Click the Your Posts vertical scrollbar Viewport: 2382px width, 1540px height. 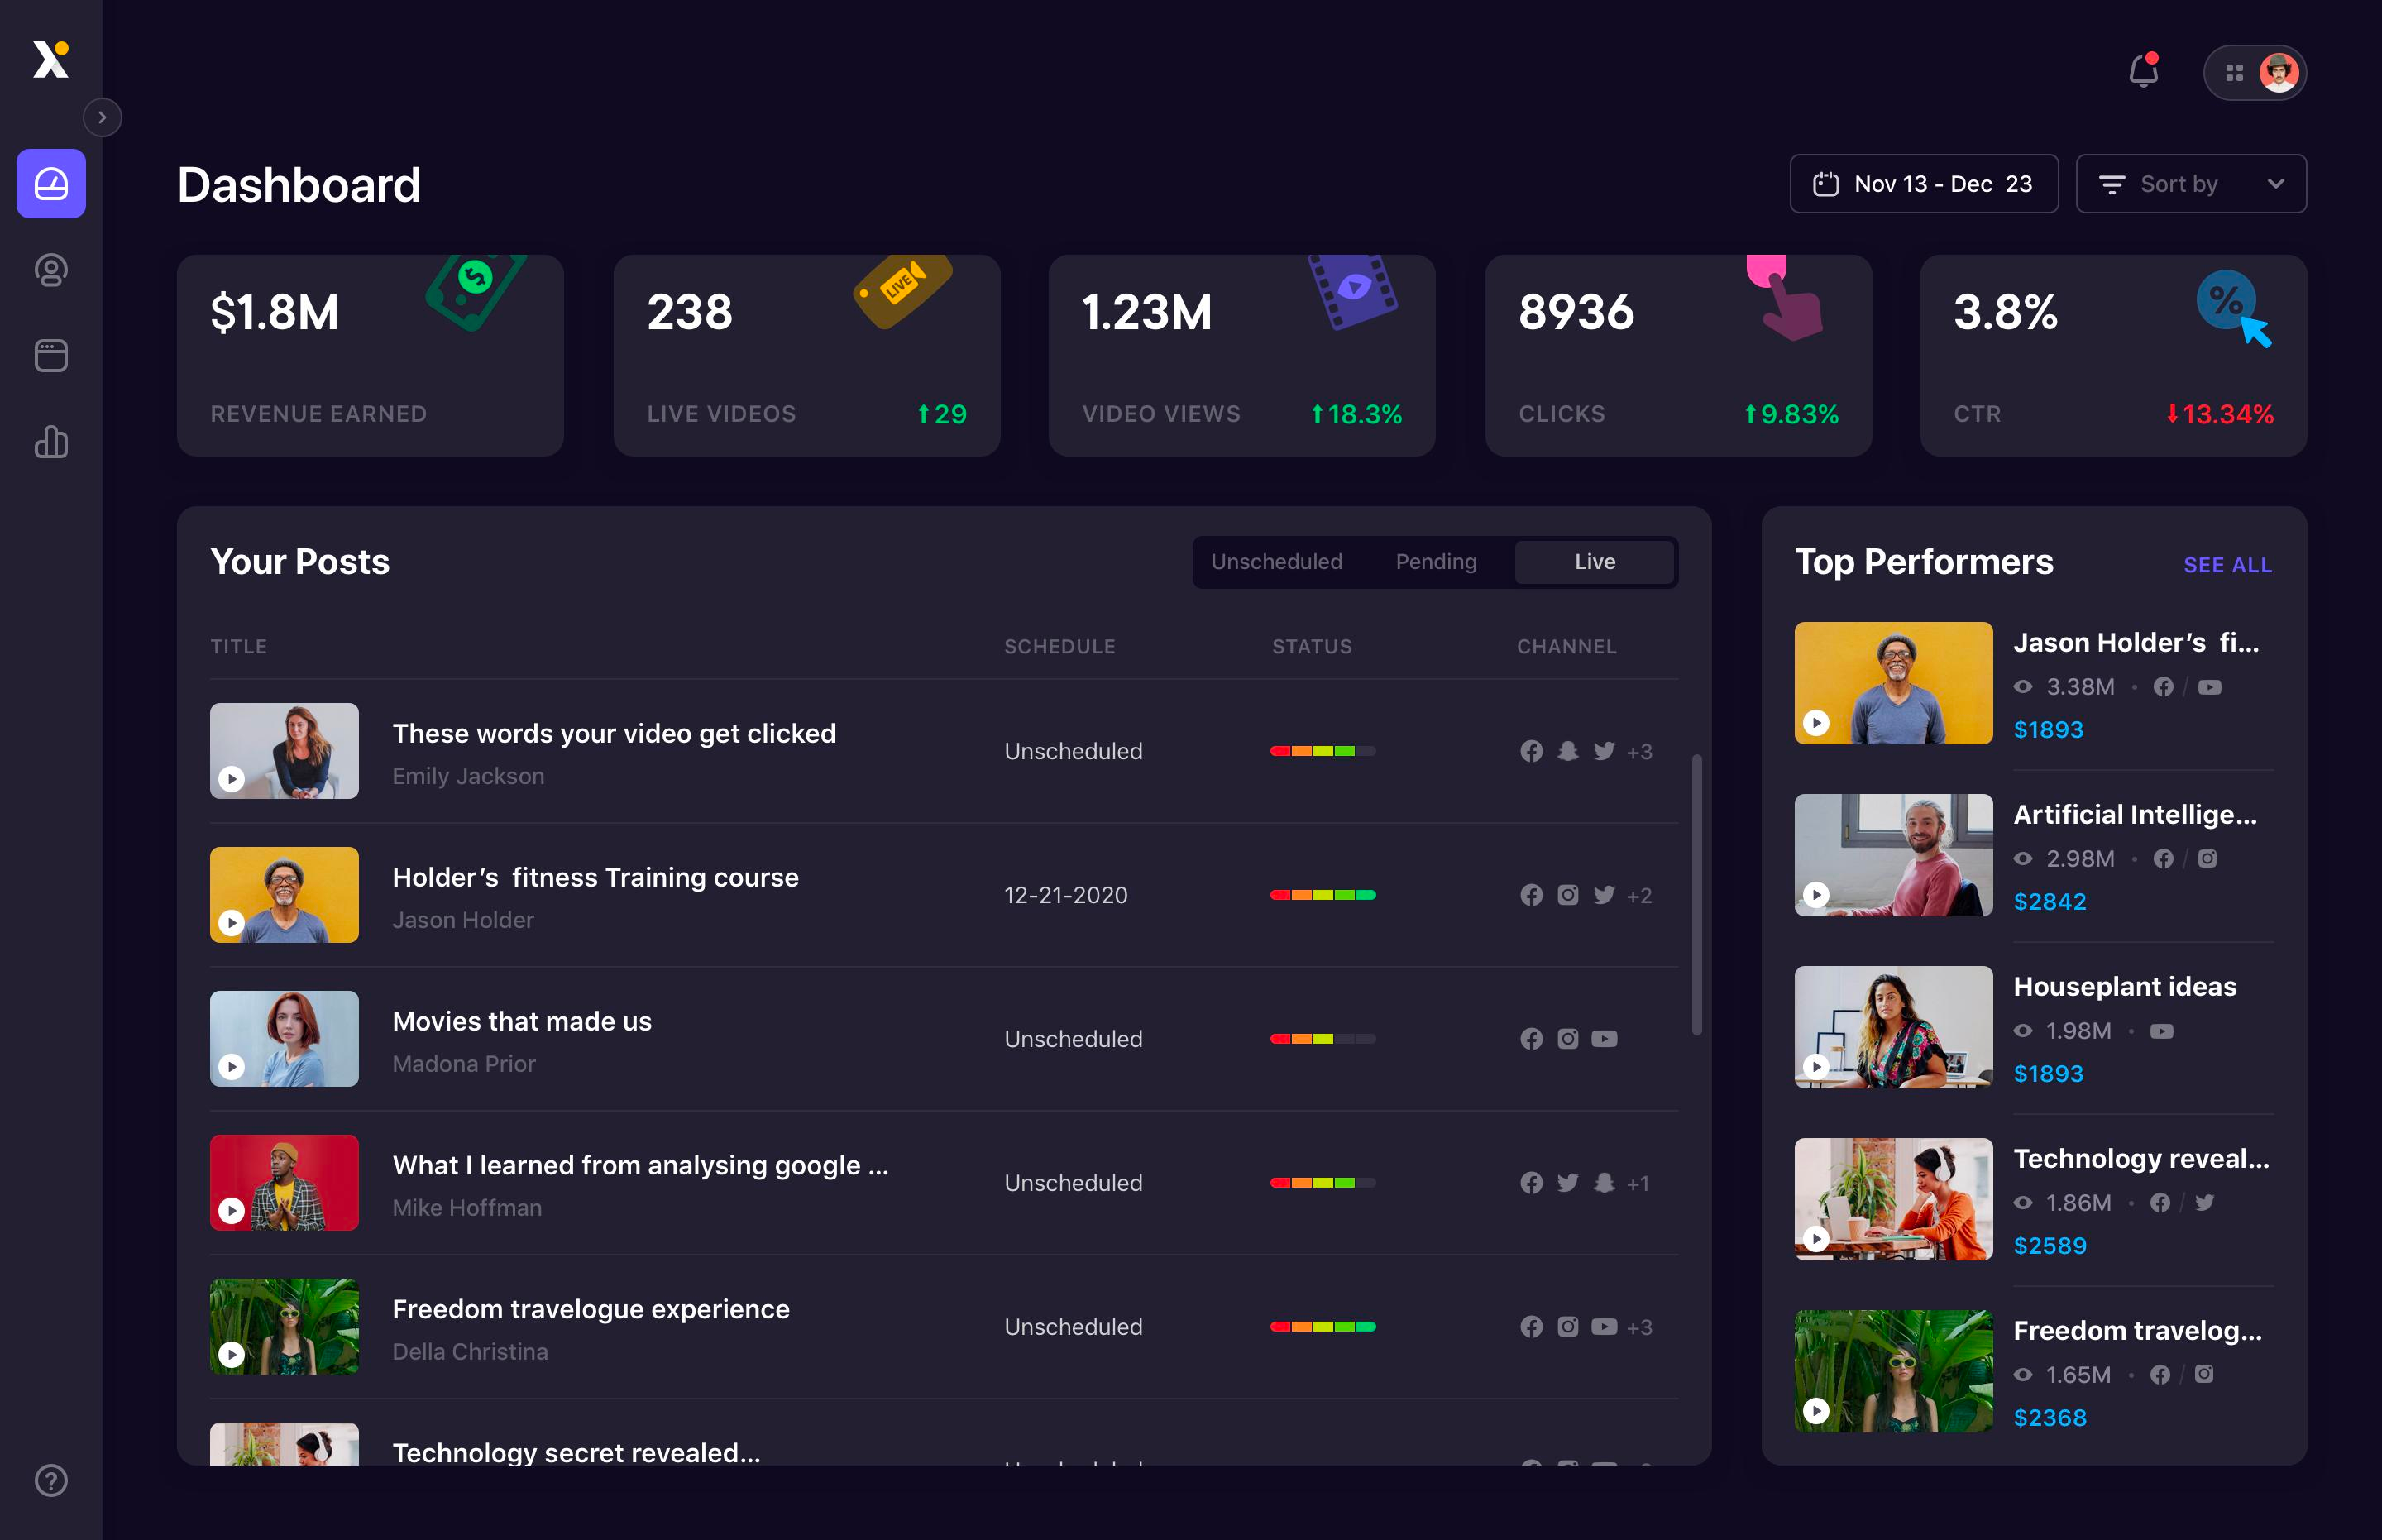tap(1696, 895)
